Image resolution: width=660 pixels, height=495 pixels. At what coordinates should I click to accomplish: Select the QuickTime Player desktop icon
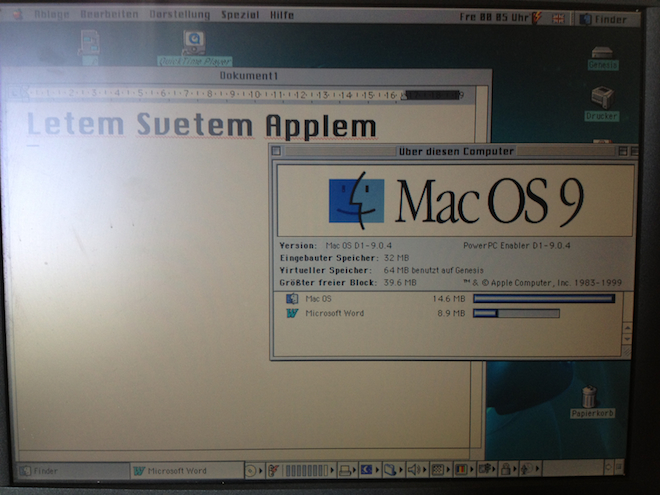coord(194,48)
